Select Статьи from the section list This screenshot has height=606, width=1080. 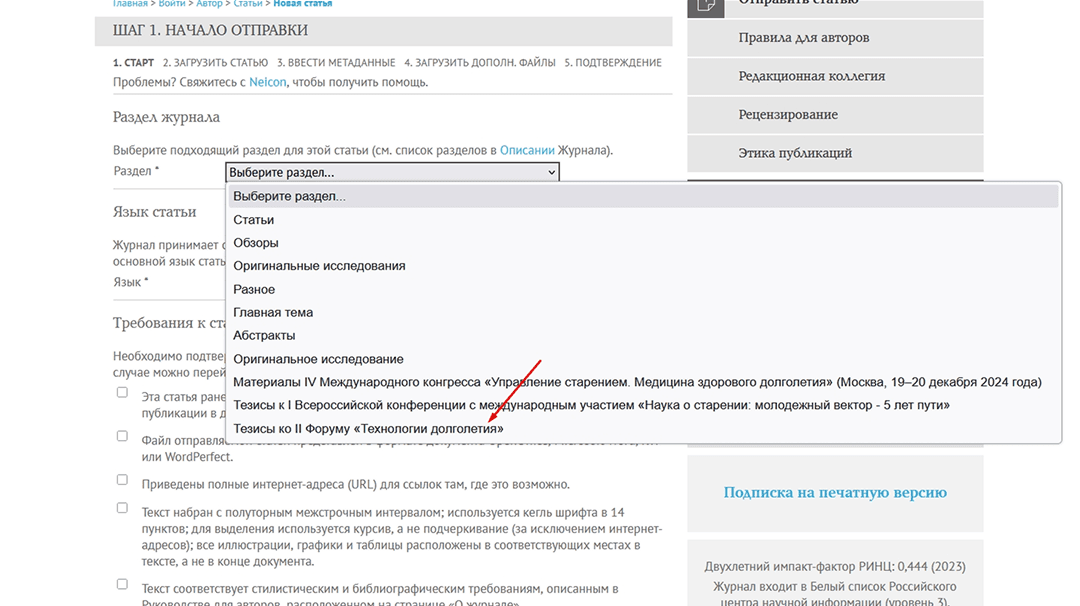pos(254,220)
